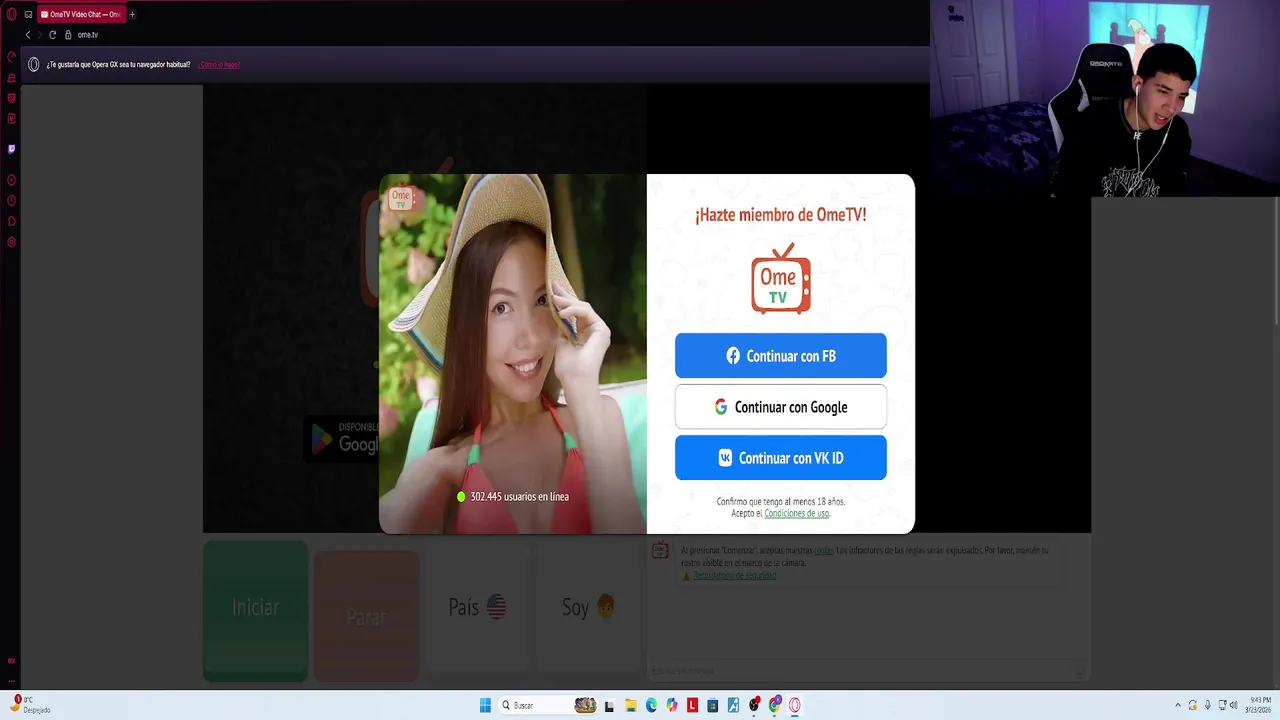Click the ¡Hazte miembro de OmeTV! heading
This screenshot has width=1280, height=720.
click(x=781, y=215)
